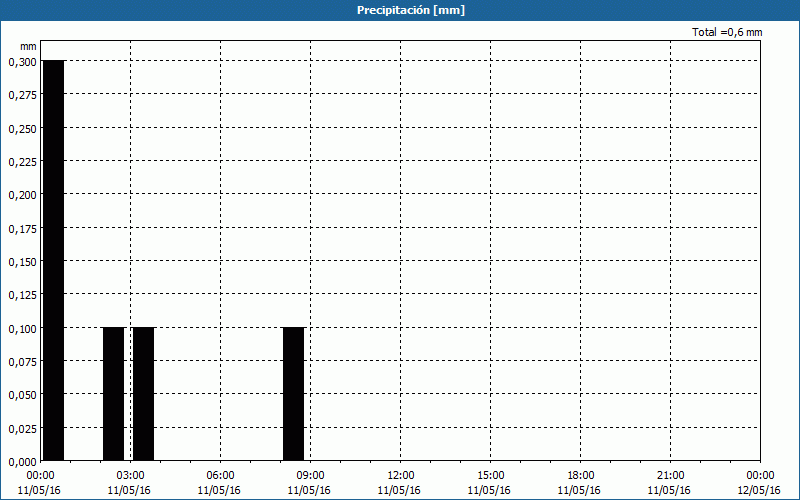Click the 15:00 x-axis time label
Image resolution: width=800 pixels, height=500 pixels.
pos(490,476)
